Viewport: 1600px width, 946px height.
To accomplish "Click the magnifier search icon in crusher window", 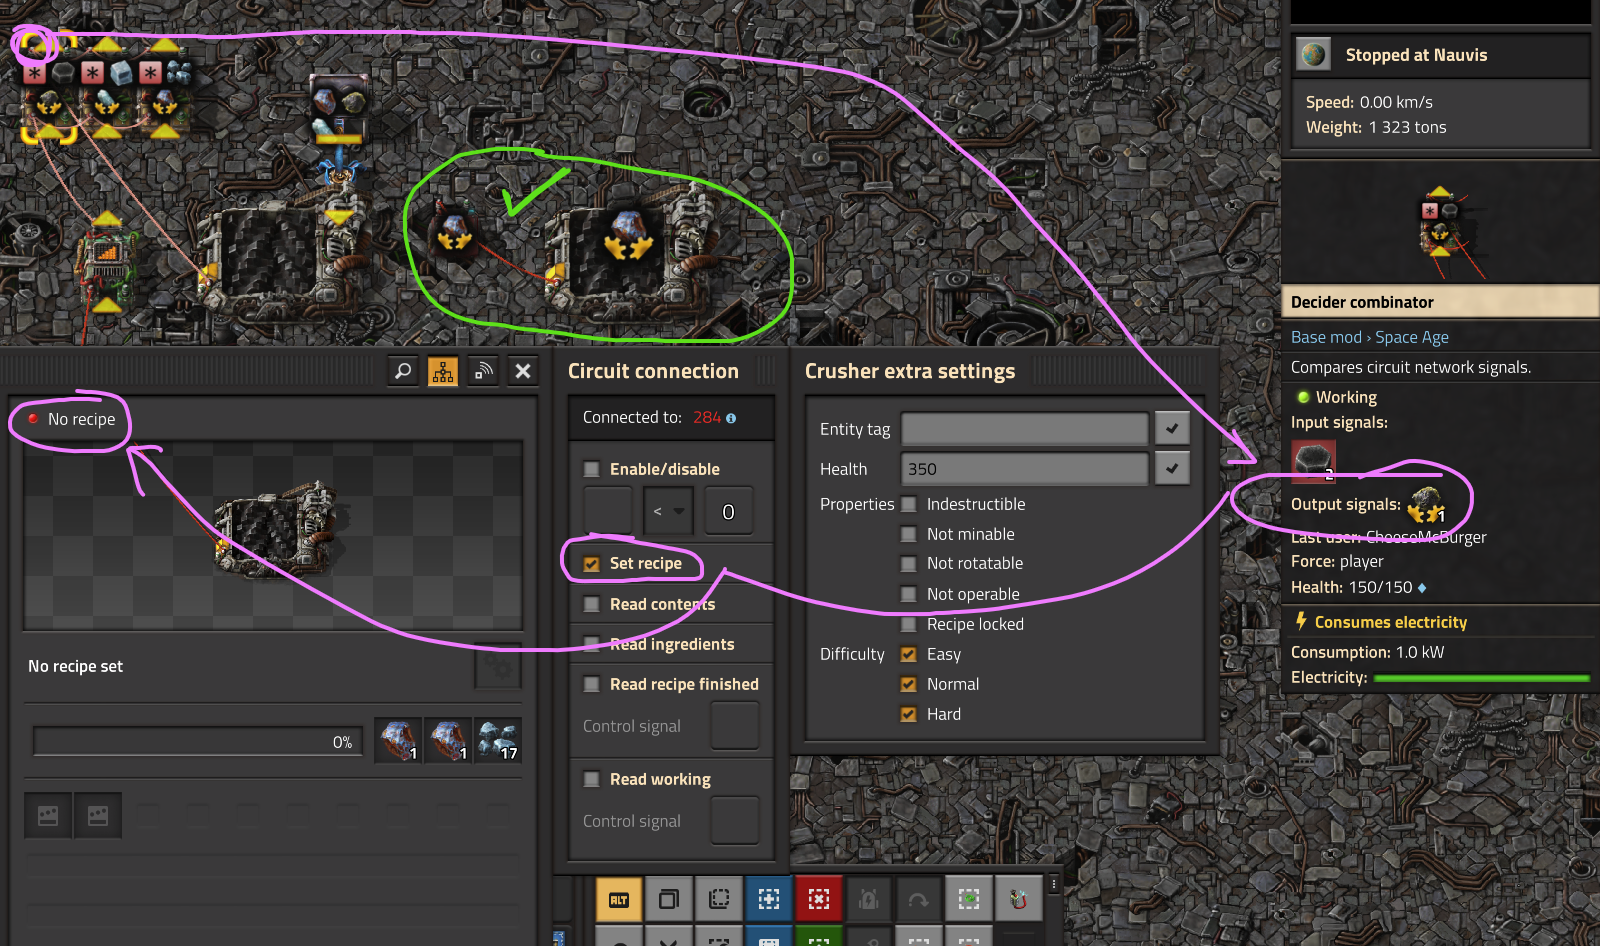I will click(x=403, y=371).
